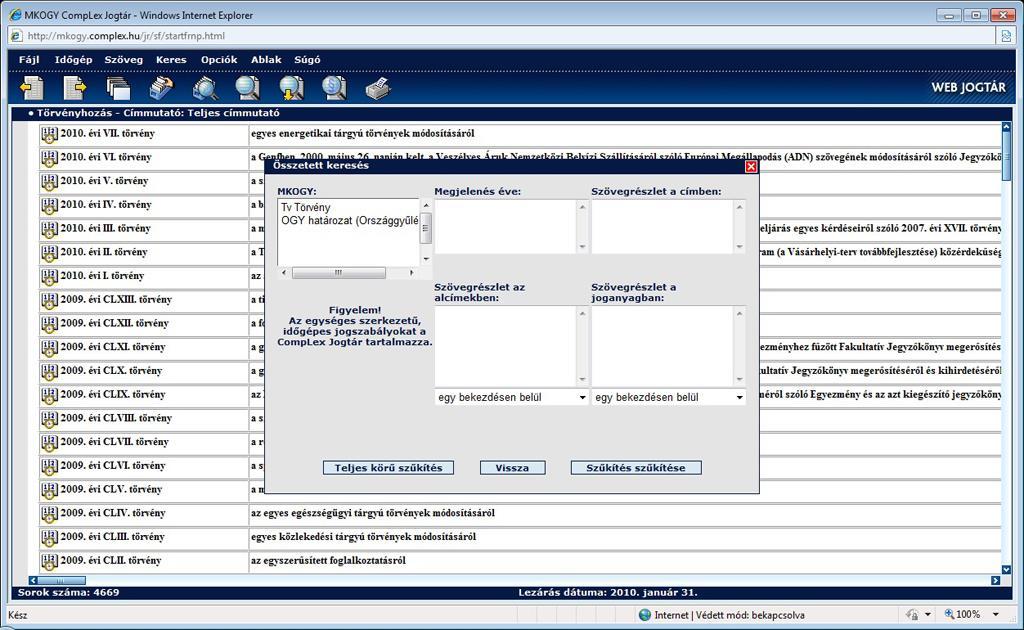Click the document icon for 2009. évi CLIX. törvény
The image size is (1024, 630).
point(49,395)
